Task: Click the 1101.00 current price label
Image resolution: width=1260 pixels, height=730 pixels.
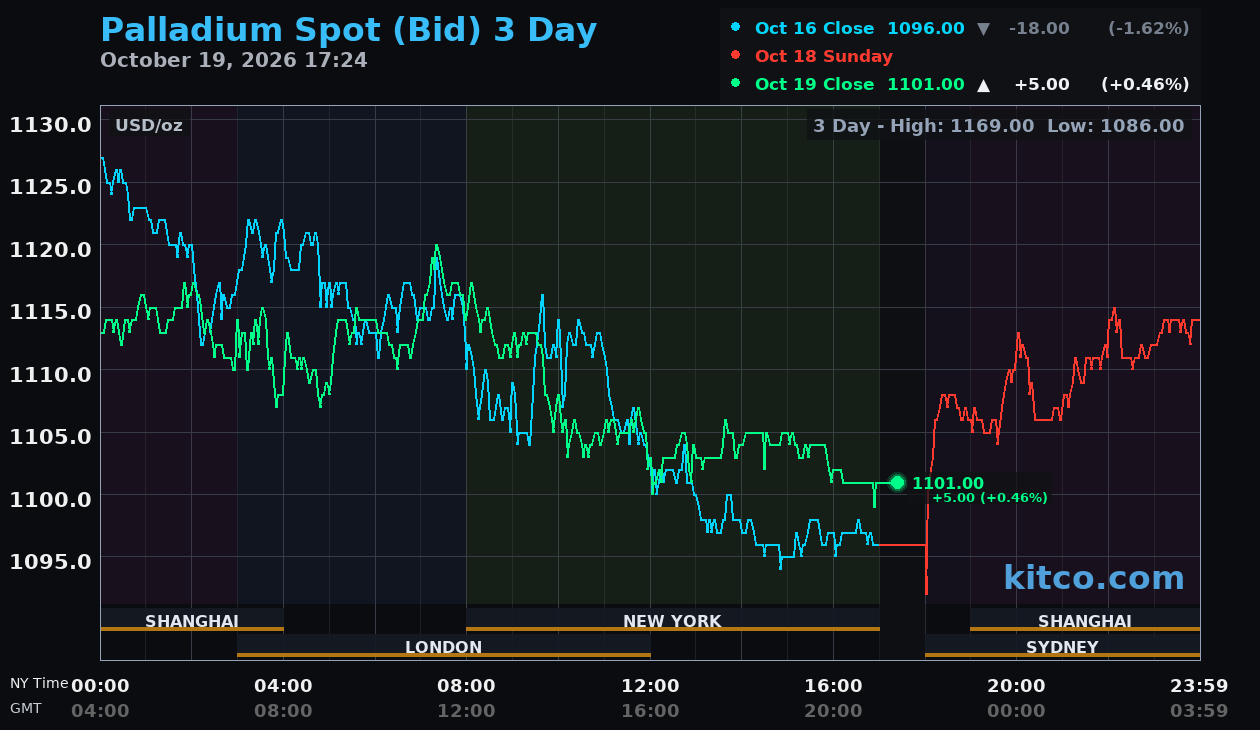Action: [x=948, y=484]
